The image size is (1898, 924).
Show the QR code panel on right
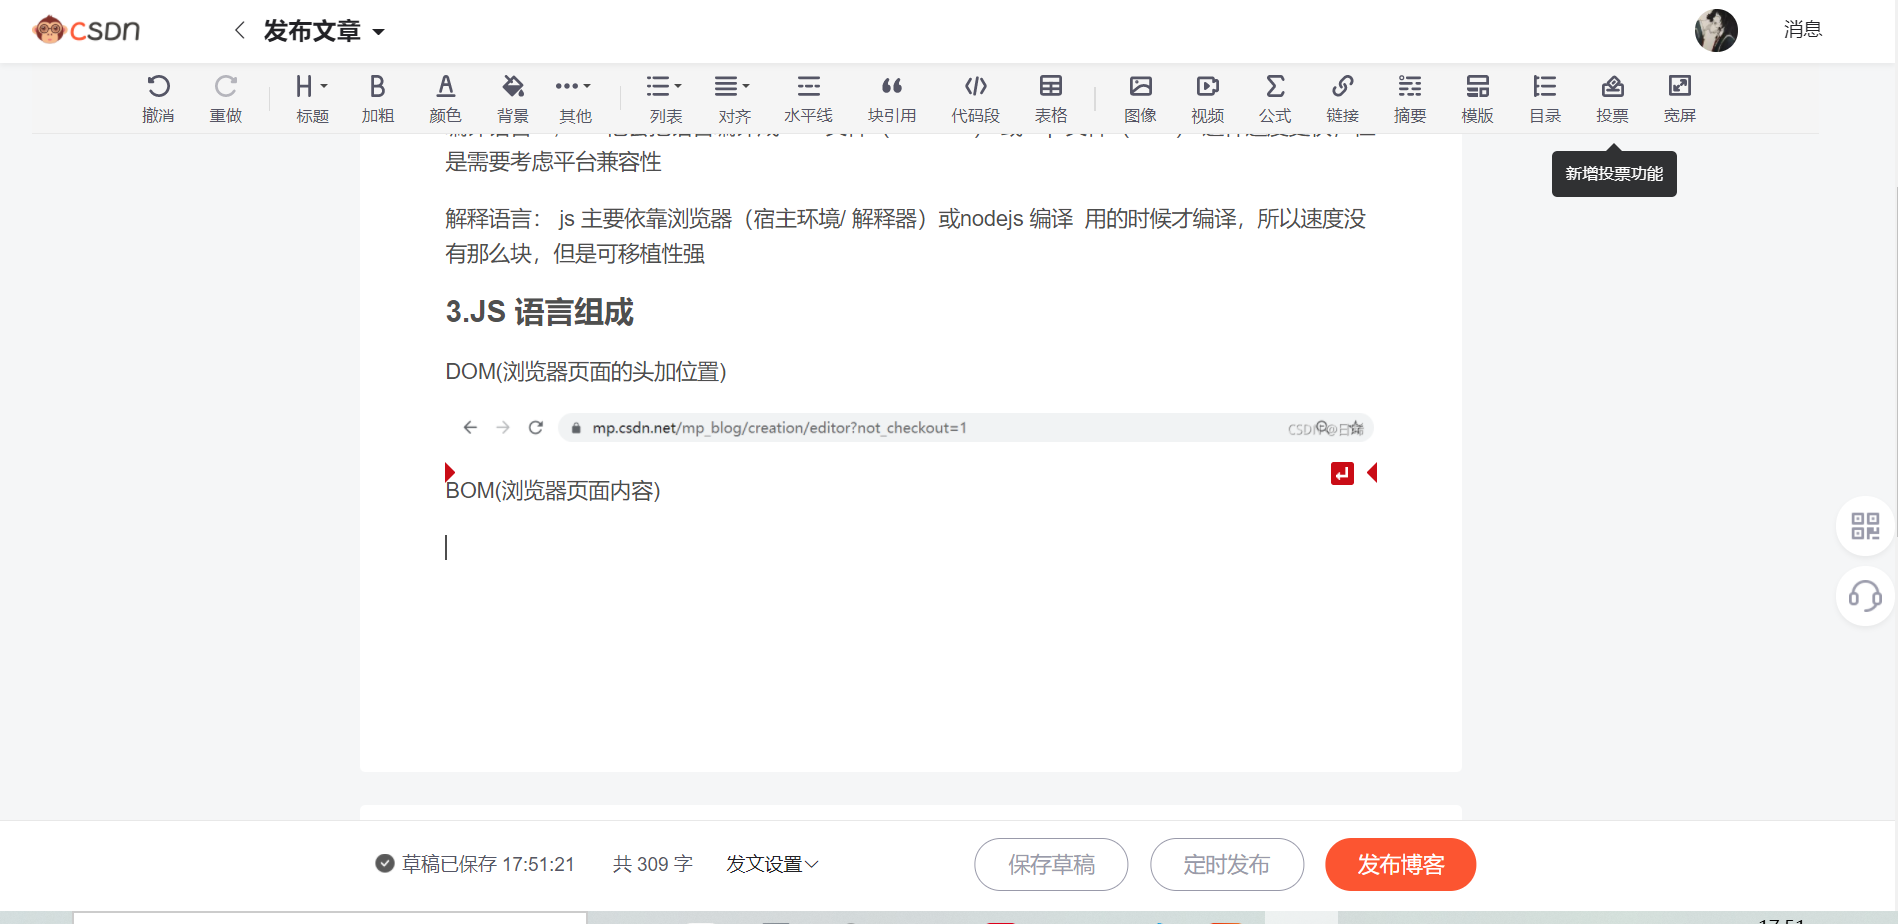point(1864,525)
